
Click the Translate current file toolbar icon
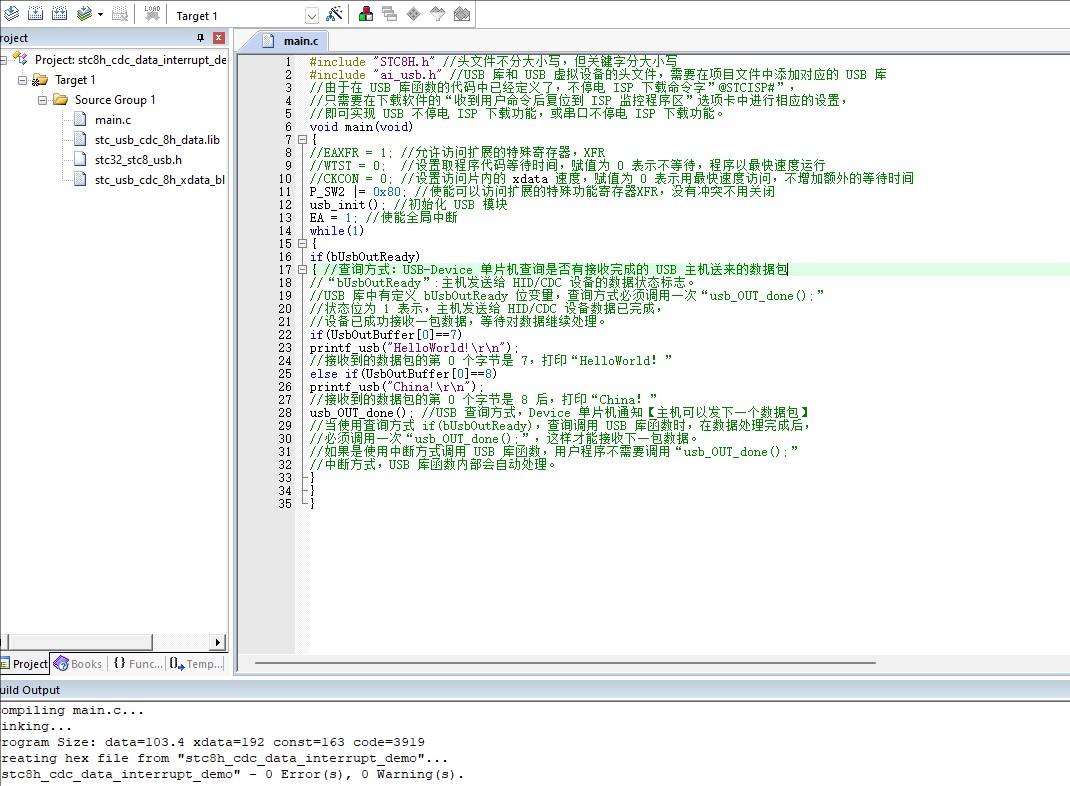(12, 14)
